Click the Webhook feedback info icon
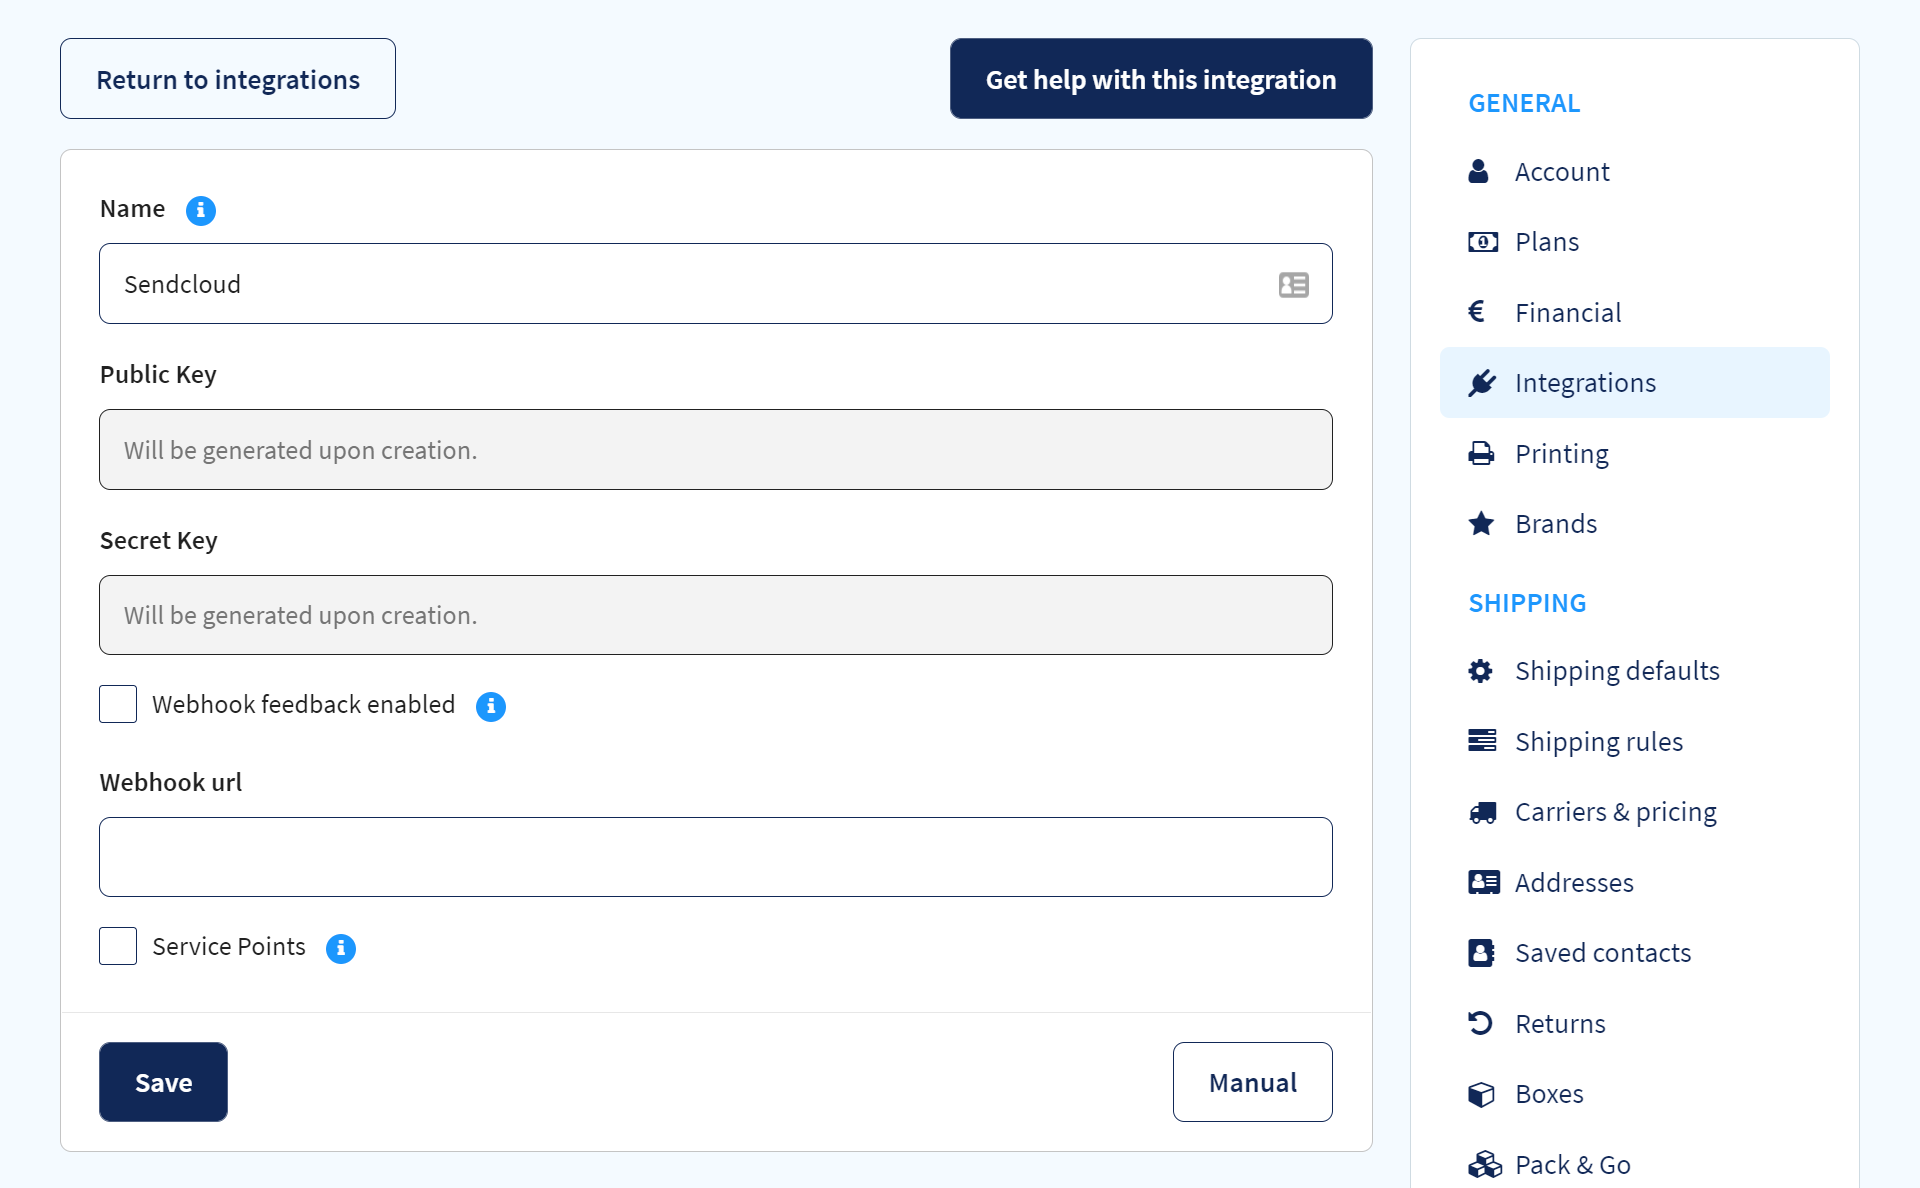Screen dimensions: 1920x1188 [x=491, y=706]
